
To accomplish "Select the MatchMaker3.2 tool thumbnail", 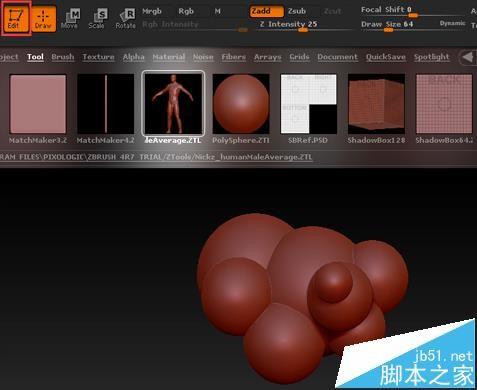I will (38, 104).
